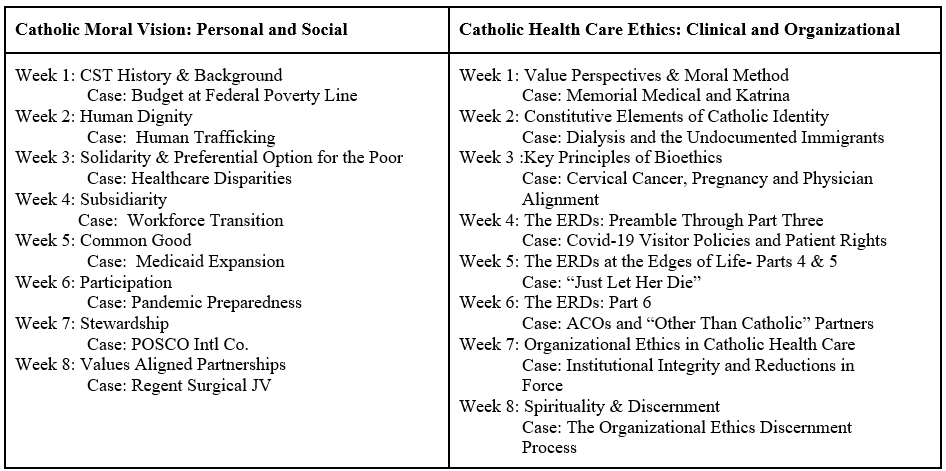This screenshot has height=471, width=946.
Task: Select "Week 4: Subsidiarity" in left column
Action: [91, 199]
